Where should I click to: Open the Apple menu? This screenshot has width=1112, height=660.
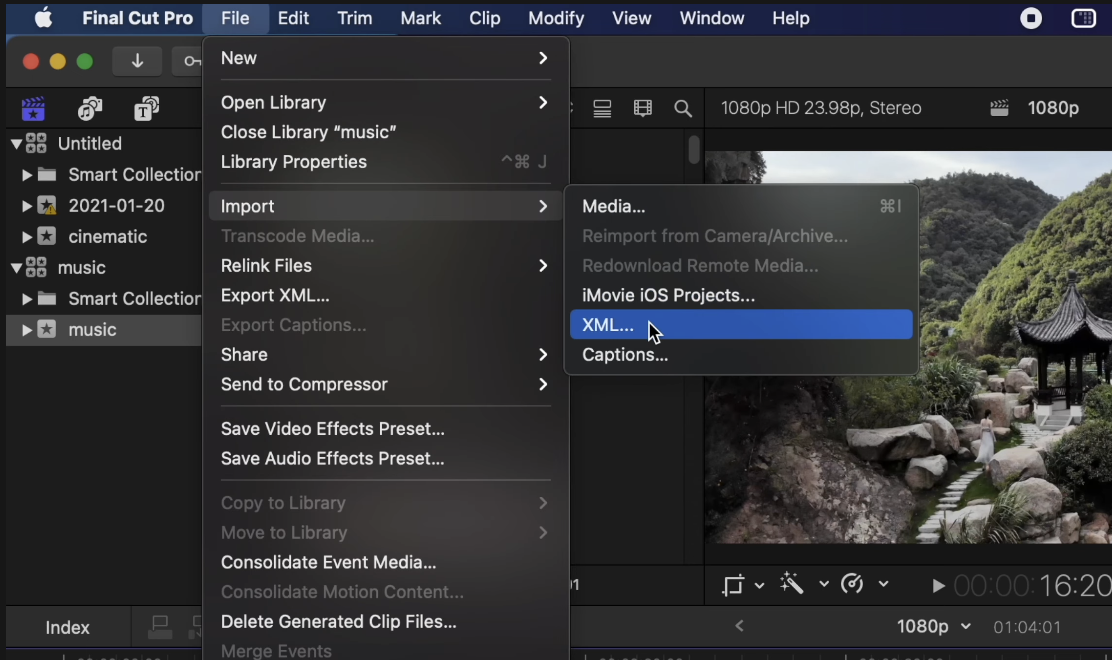(x=43, y=18)
